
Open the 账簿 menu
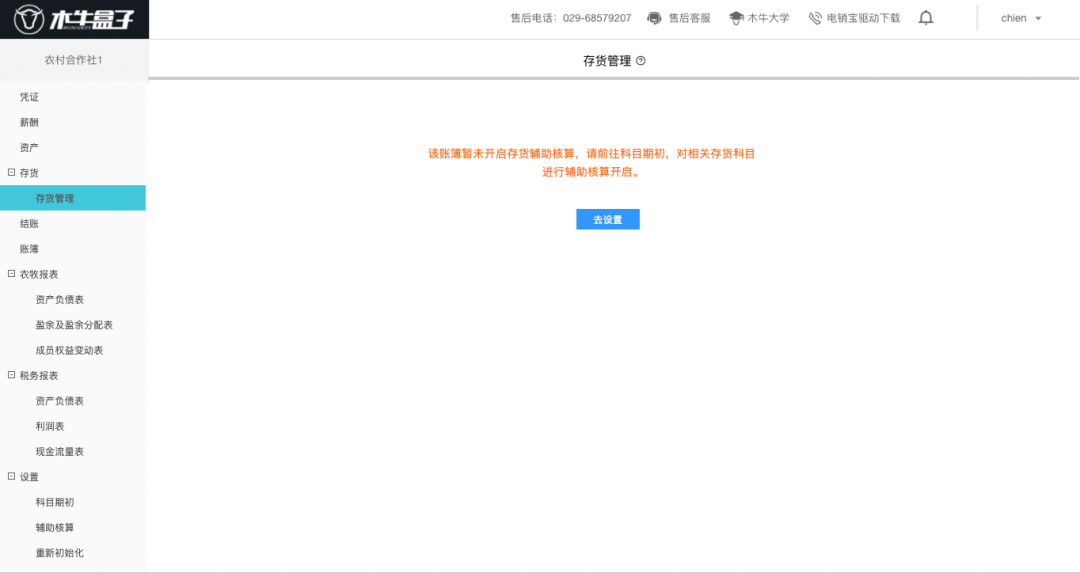pos(29,249)
